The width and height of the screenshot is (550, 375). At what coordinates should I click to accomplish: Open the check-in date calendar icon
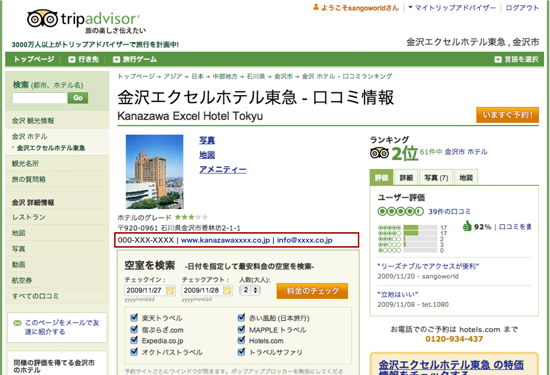pyautogui.click(x=170, y=290)
